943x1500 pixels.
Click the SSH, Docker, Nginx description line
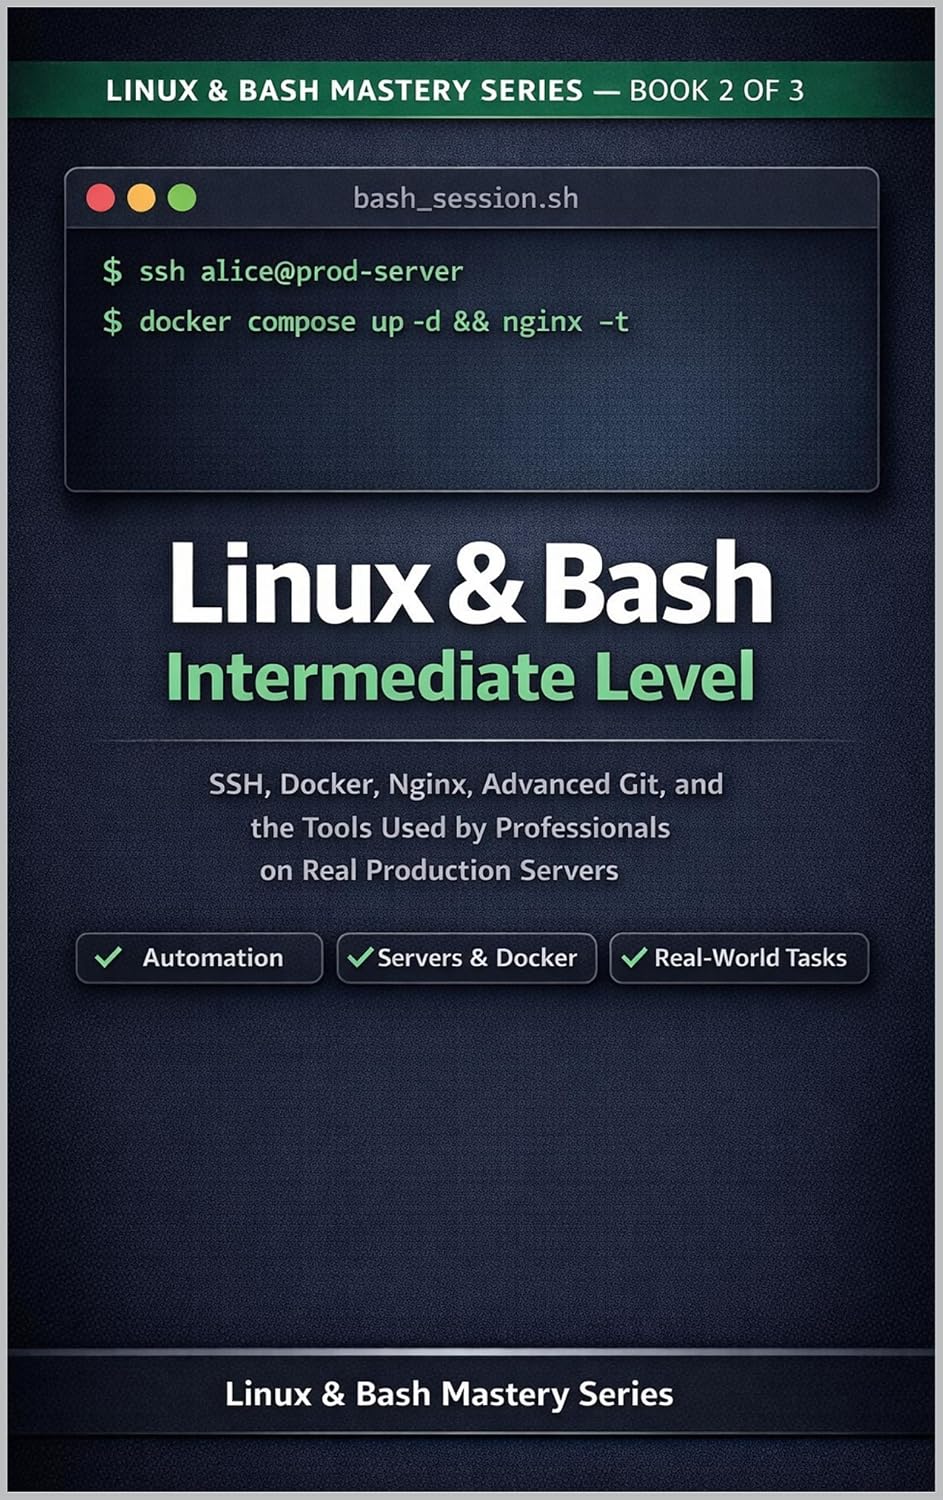tap(466, 784)
